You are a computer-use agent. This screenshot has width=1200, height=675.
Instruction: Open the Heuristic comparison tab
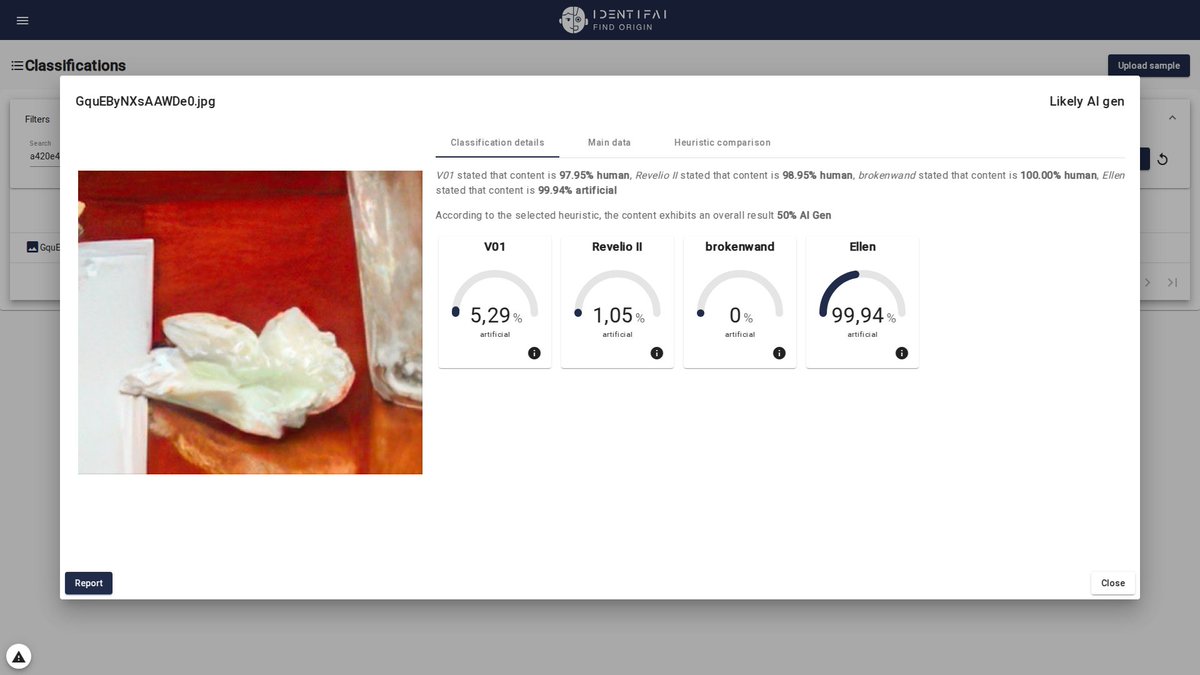[x=722, y=142]
